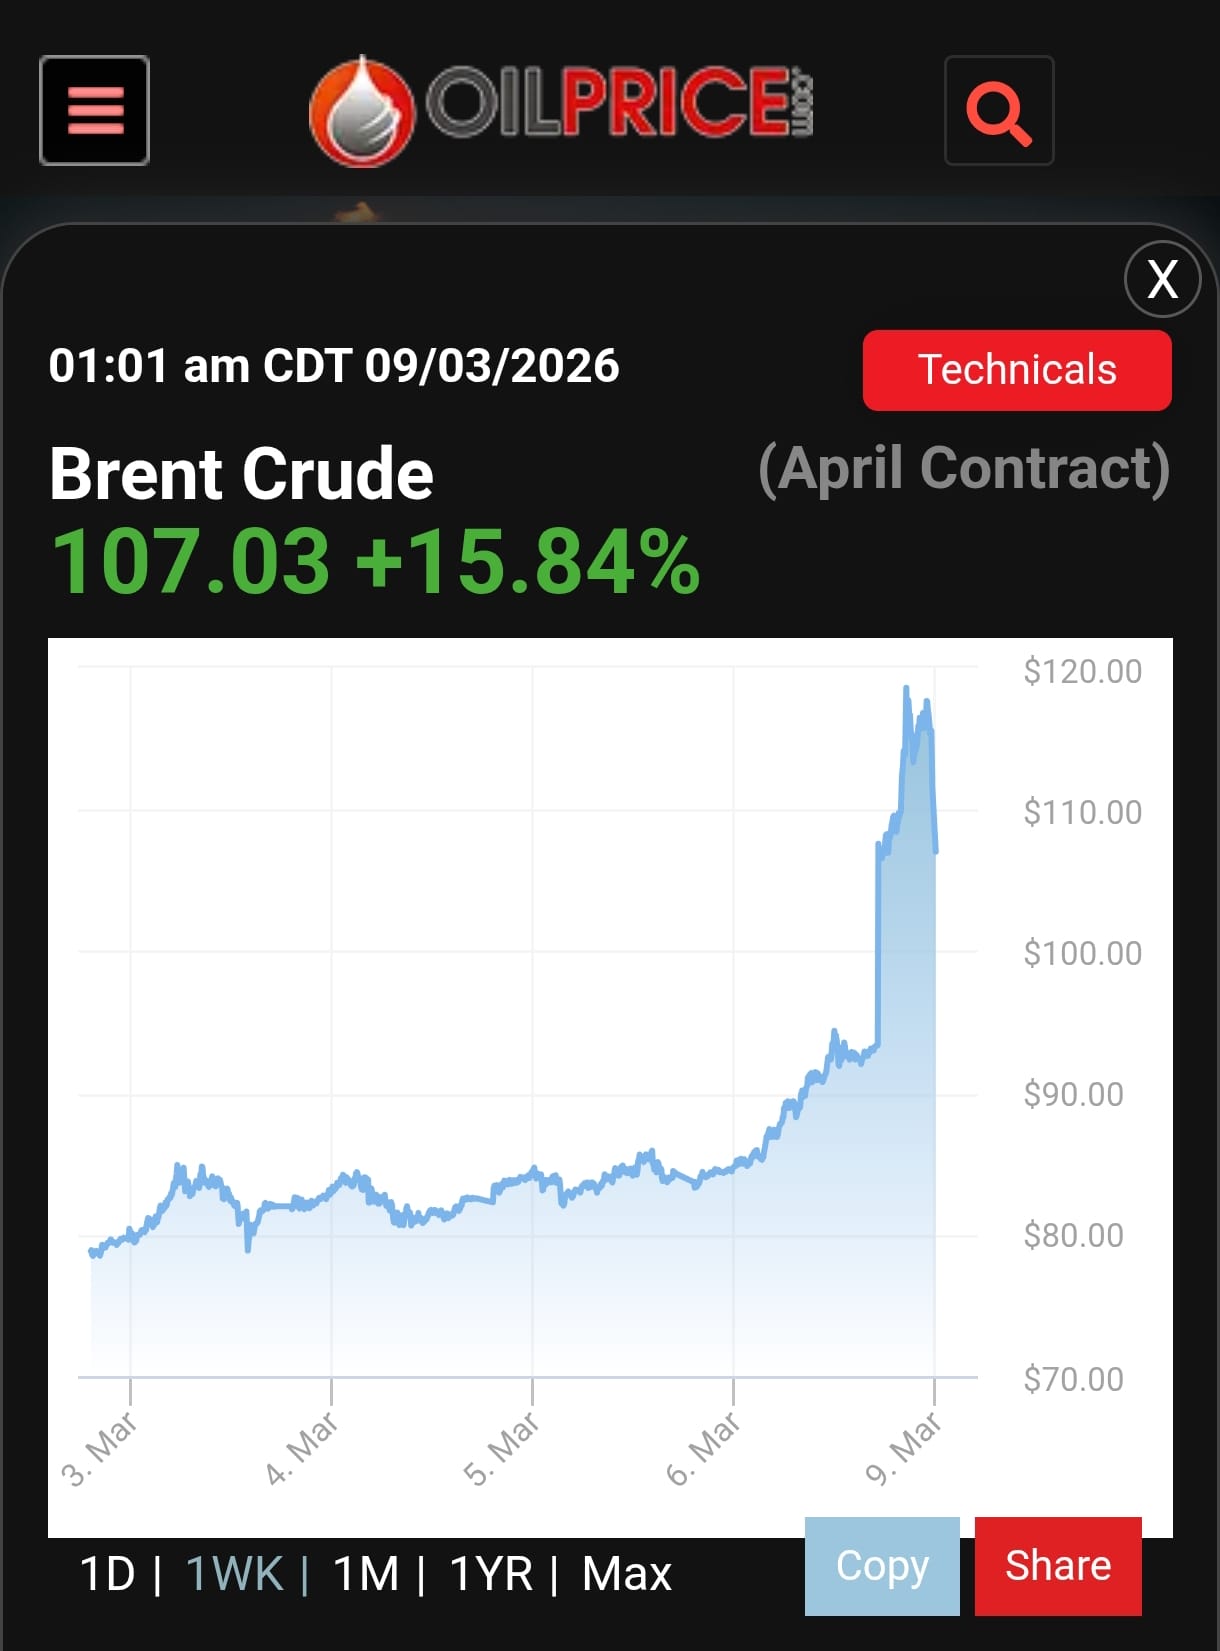Close the chart popup with X
The width and height of the screenshot is (1220, 1651).
pyautogui.click(x=1162, y=279)
